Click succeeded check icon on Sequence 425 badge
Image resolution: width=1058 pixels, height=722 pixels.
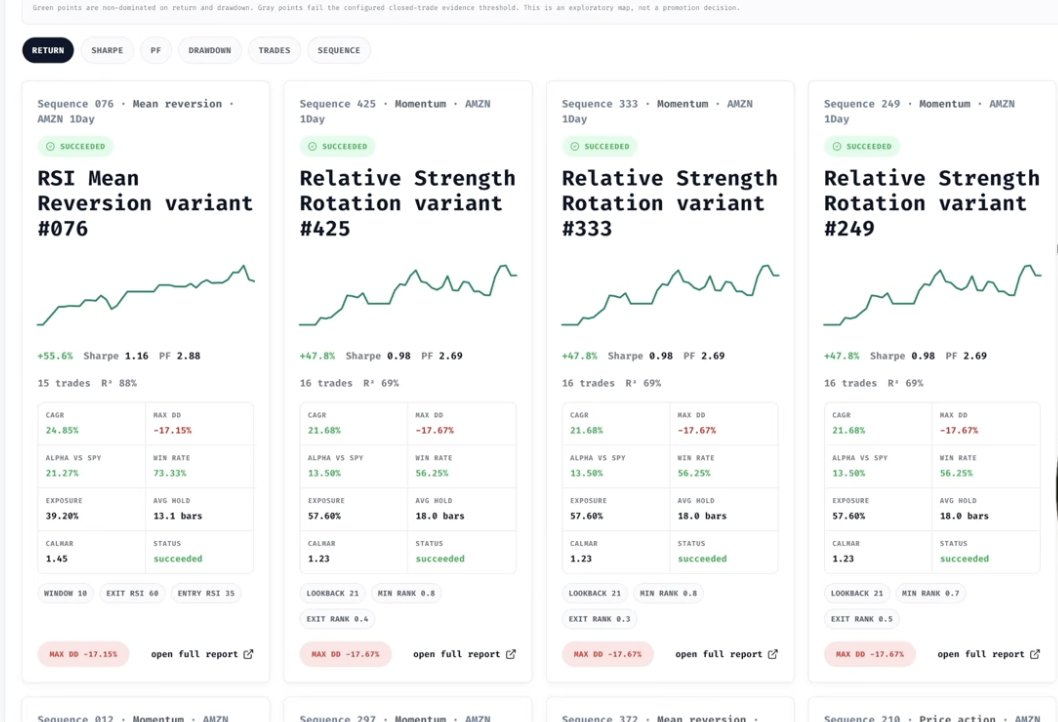click(x=312, y=146)
